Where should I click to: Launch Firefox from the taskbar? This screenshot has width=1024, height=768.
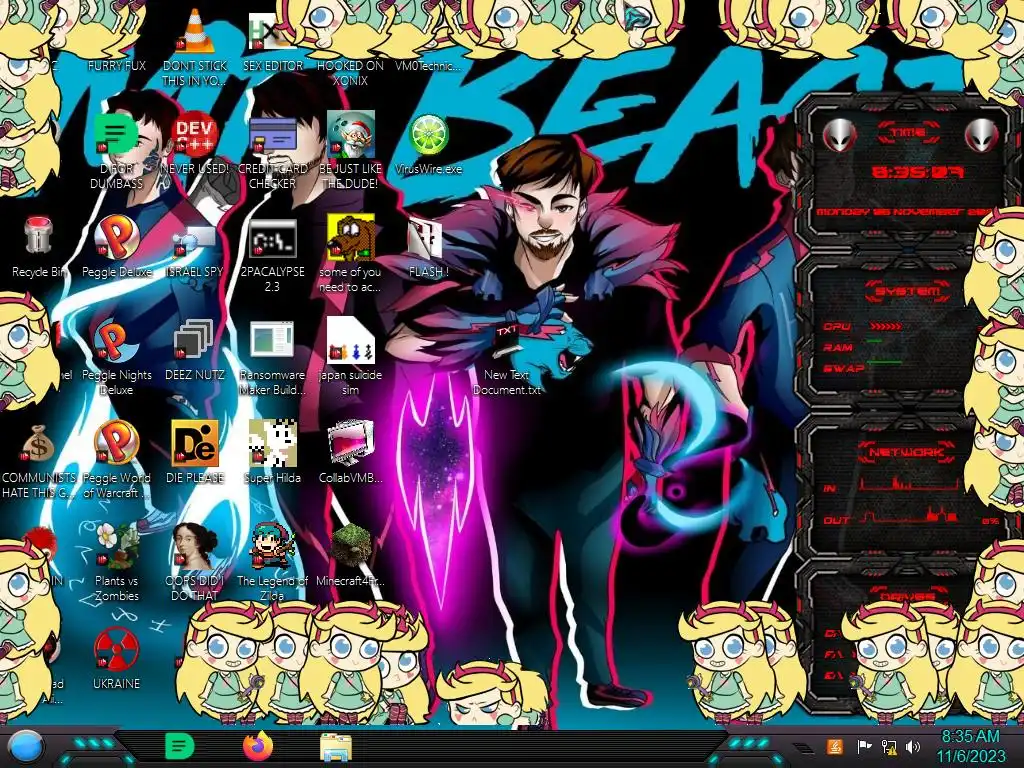point(257,746)
